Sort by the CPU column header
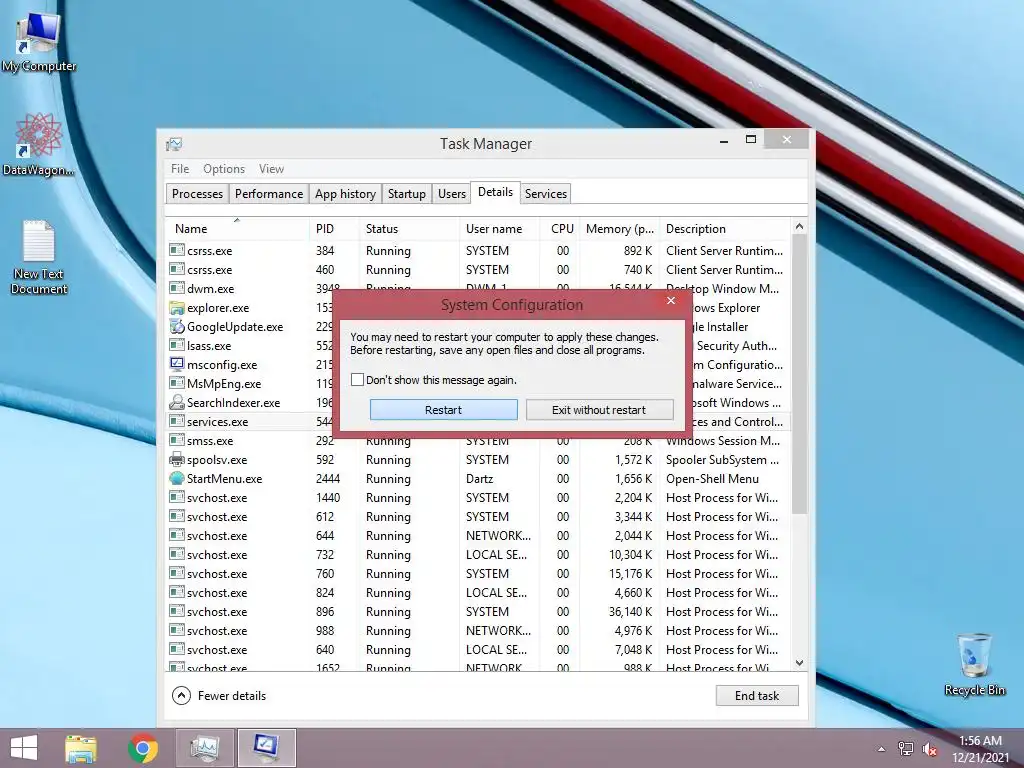The height and width of the screenshot is (768, 1024). click(x=560, y=229)
